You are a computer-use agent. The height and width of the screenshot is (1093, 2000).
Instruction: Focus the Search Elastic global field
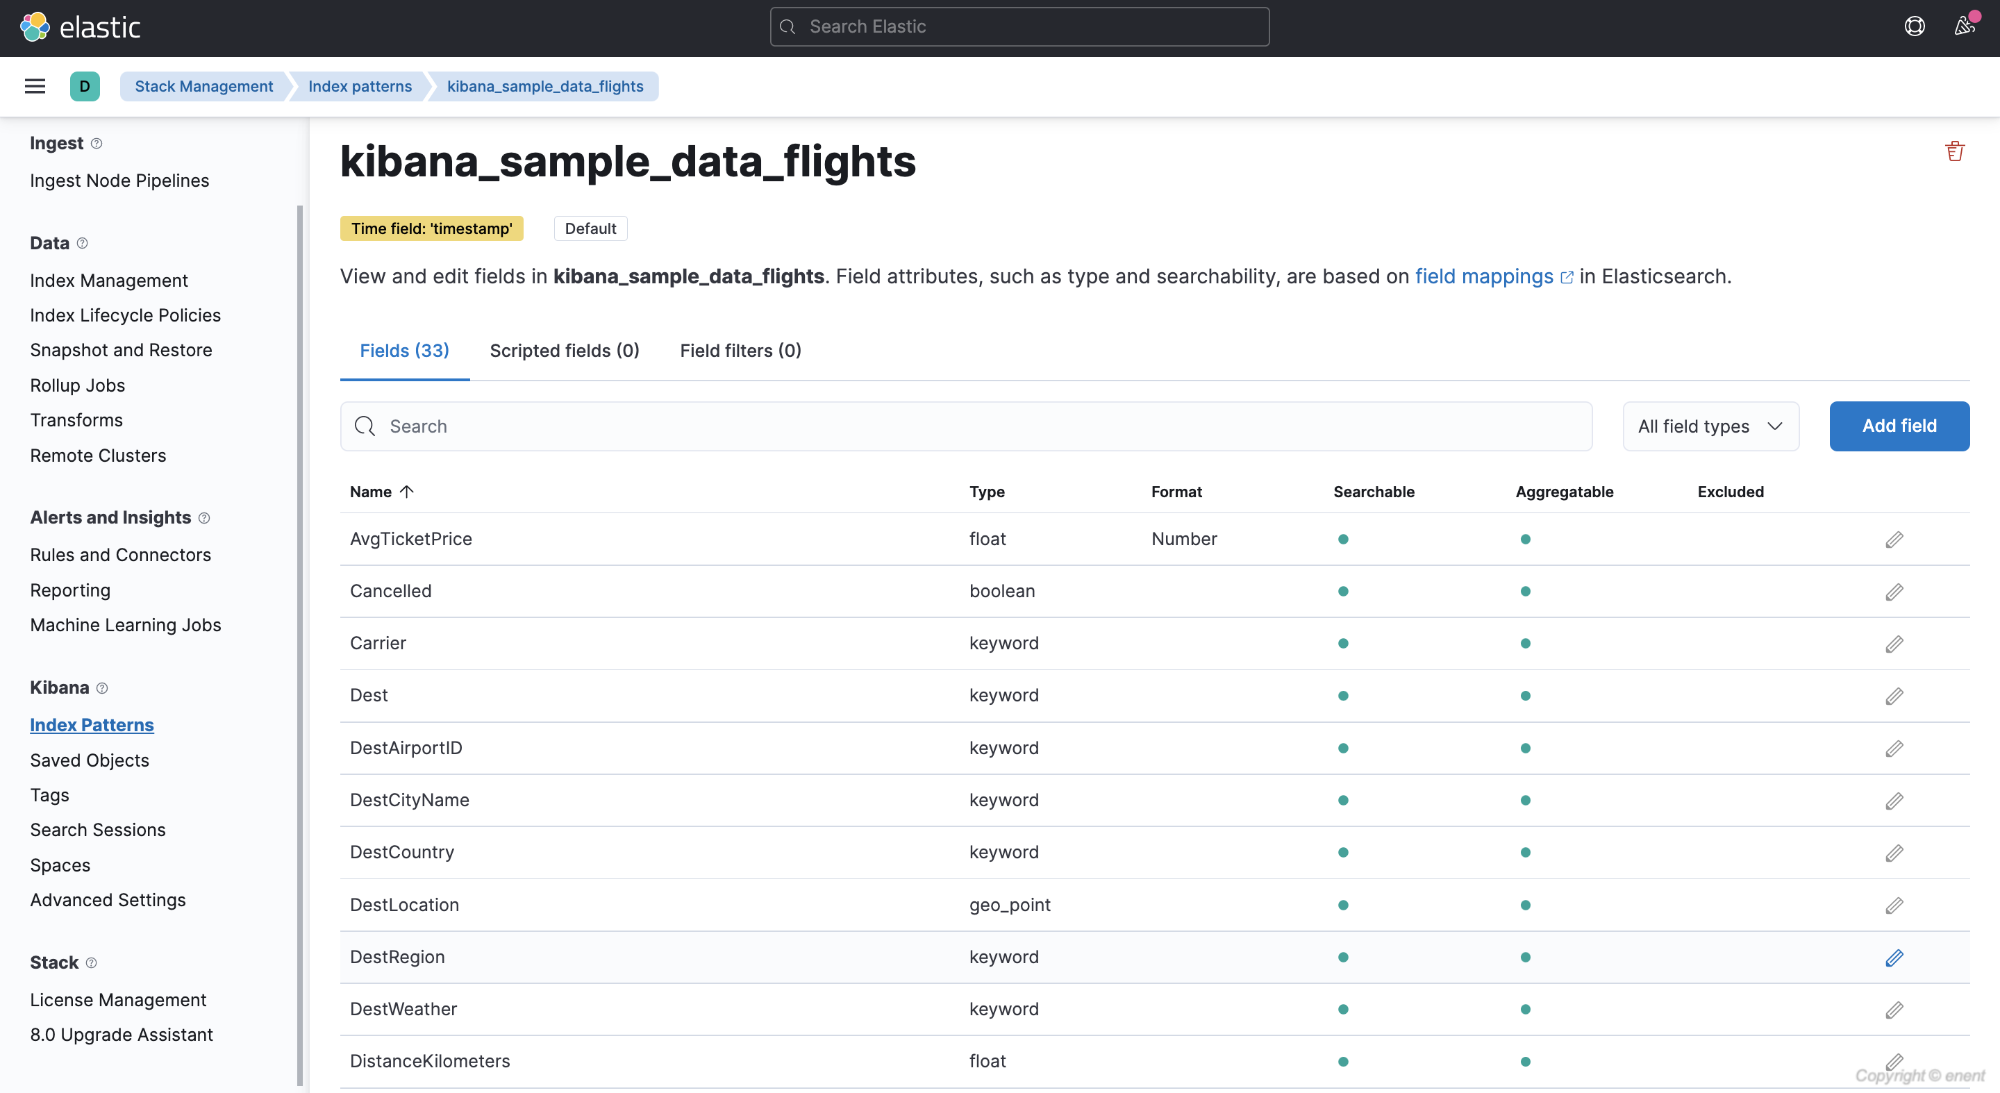[x=1020, y=27]
